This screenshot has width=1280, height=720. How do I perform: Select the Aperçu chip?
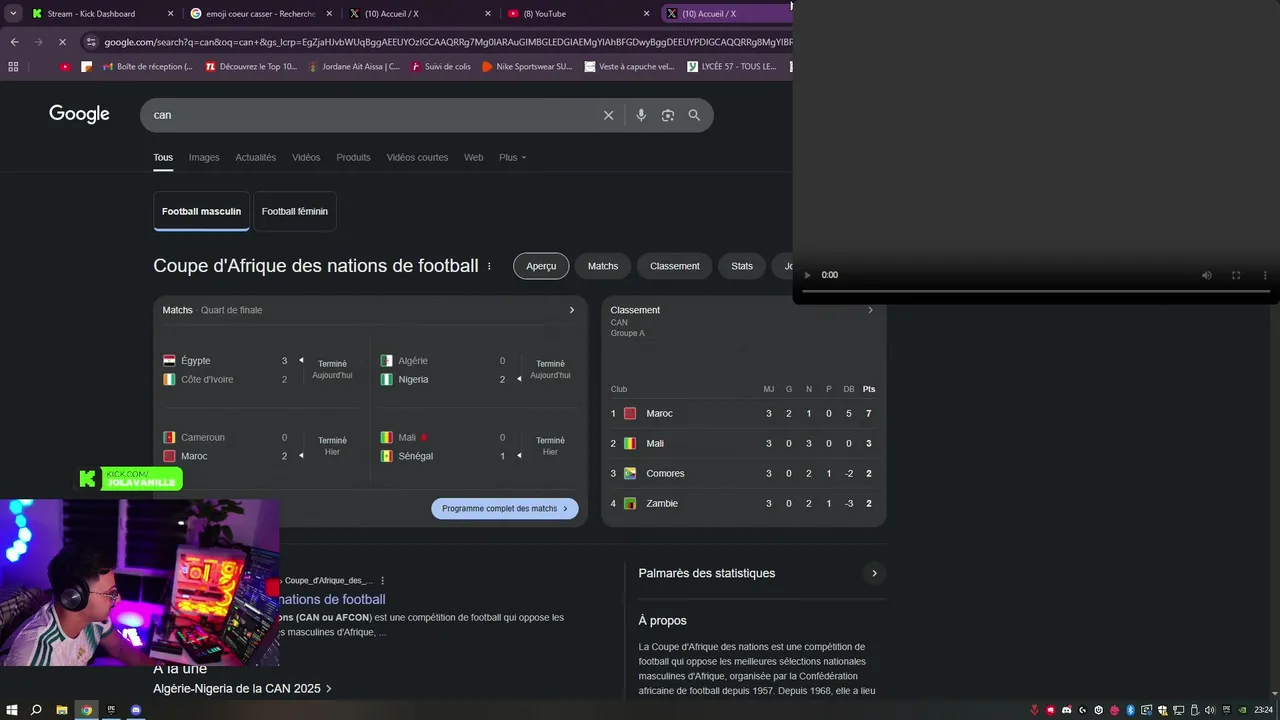[541, 266]
